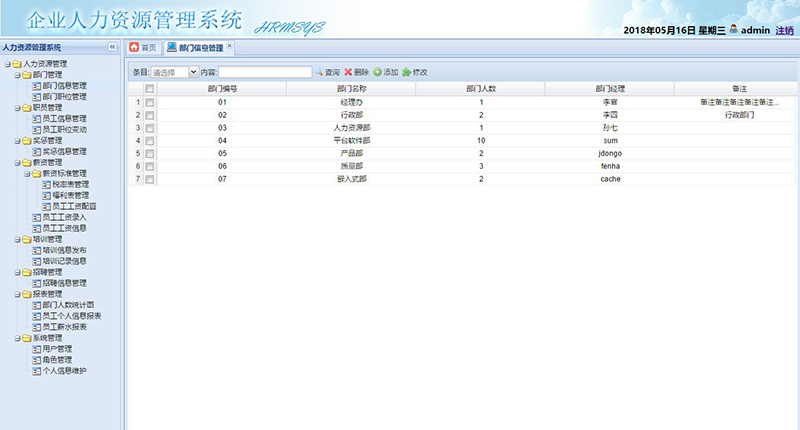This screenshot has width=800, height=430.
Task: Open 员工工资录入 in the tree
Action: pyautogui.click(x=64, y=217)
